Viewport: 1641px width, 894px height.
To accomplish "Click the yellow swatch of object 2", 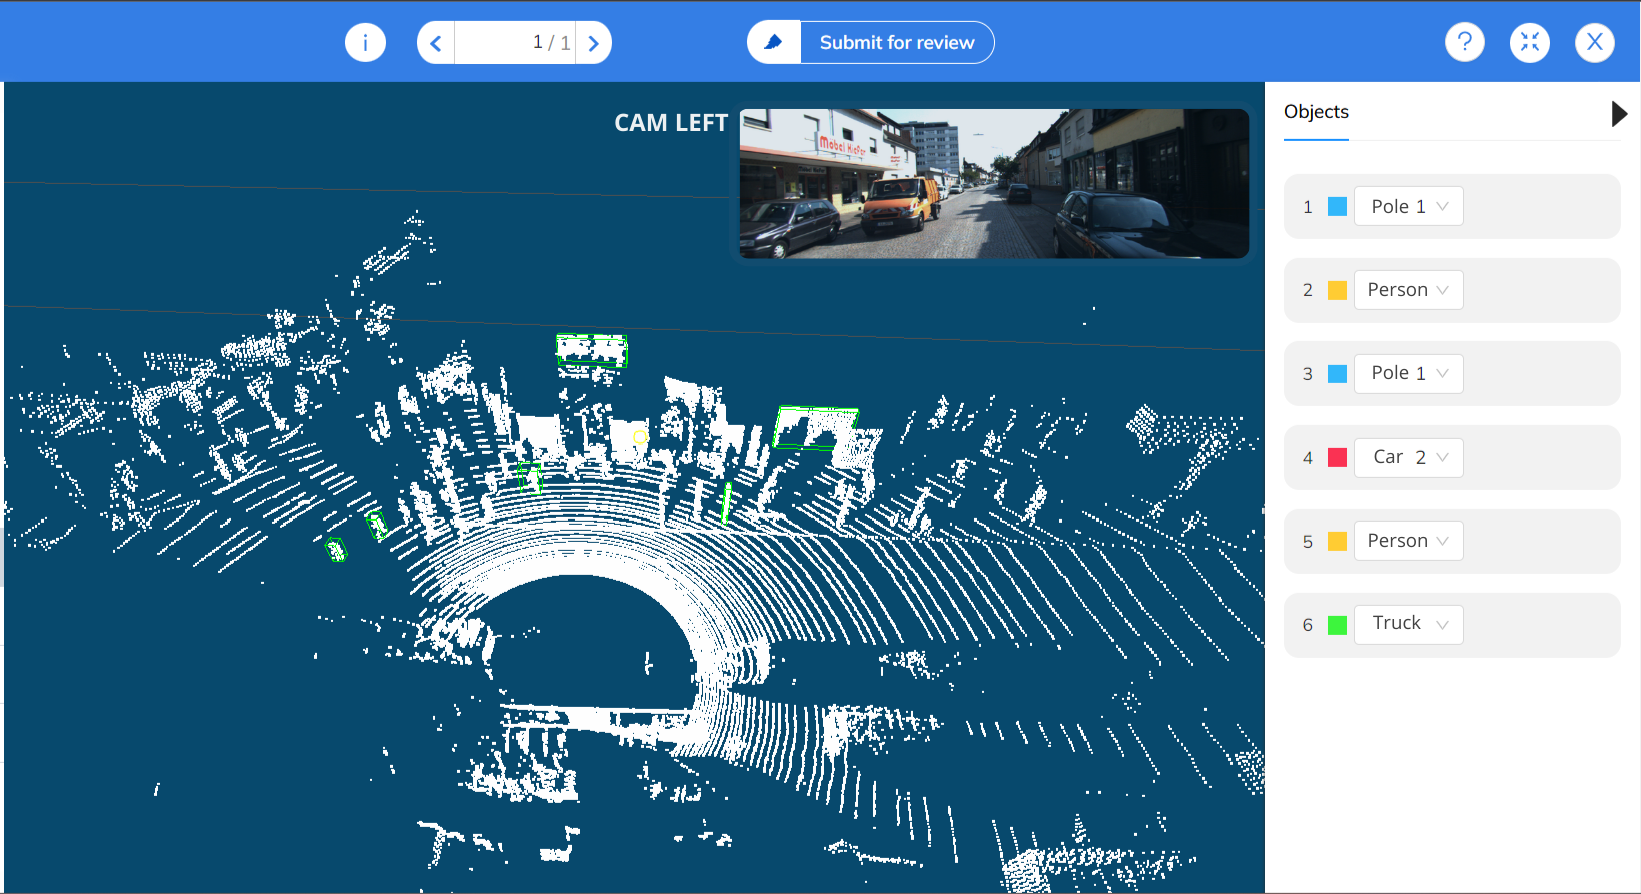I will [1337, 290].
